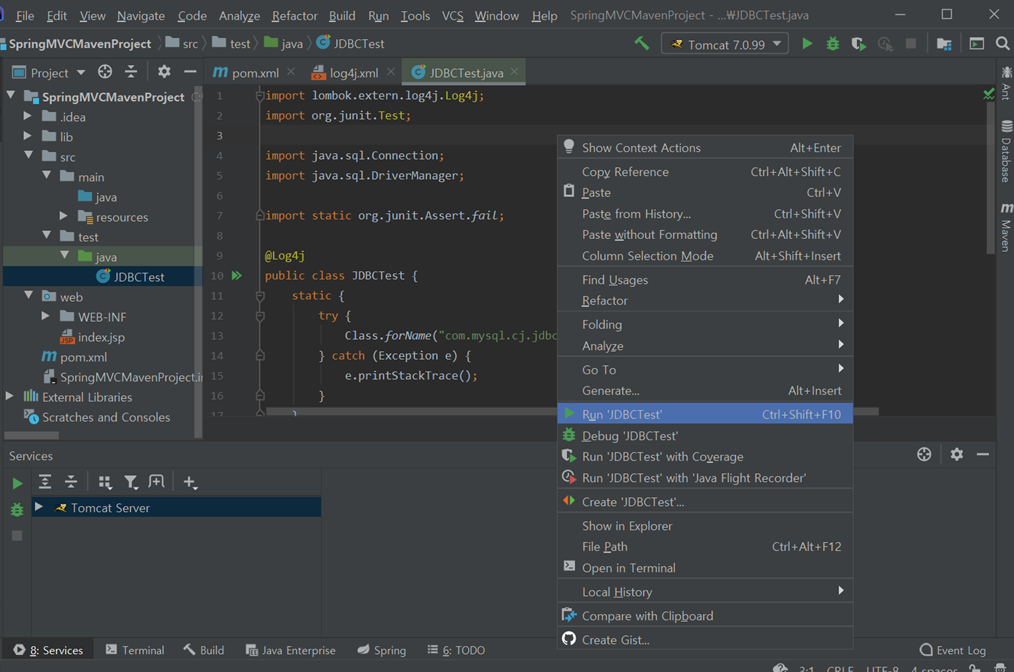1014x672 pixels.
Task: Expand the .idea folder
Action: [x=27, y=116]
